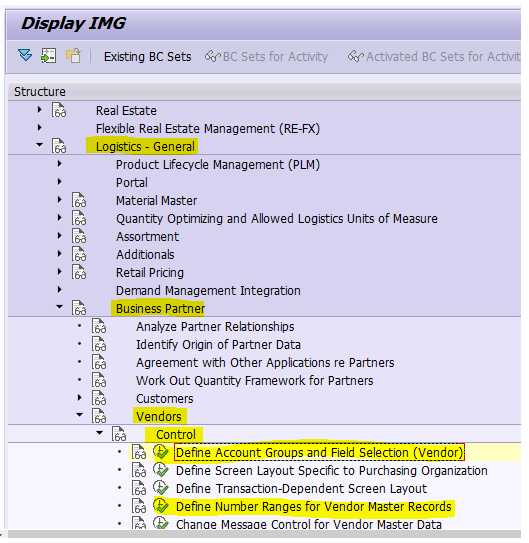Open documentation icon for Analyze Partner Relationships
Viewport: 529px width, 543px height.
(x=99, y=326)
